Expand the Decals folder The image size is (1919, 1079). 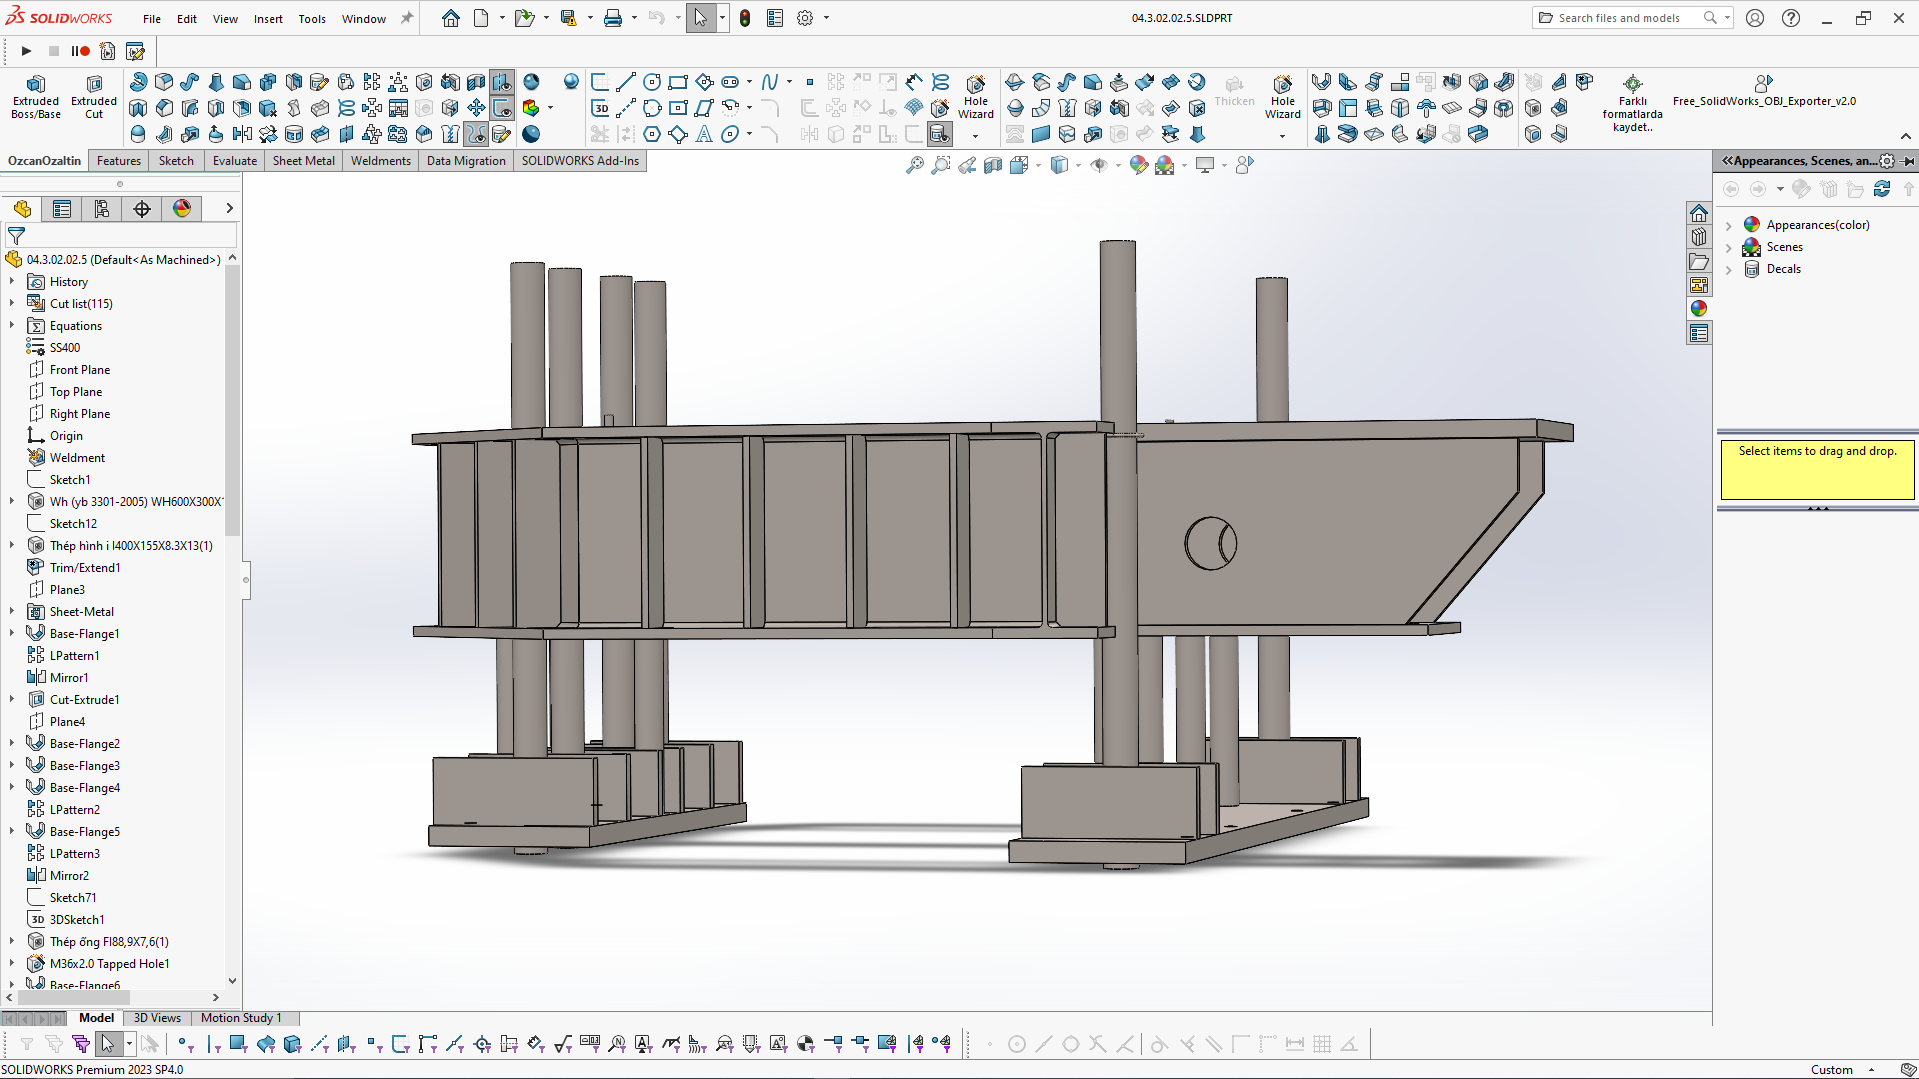point(1729,270)
